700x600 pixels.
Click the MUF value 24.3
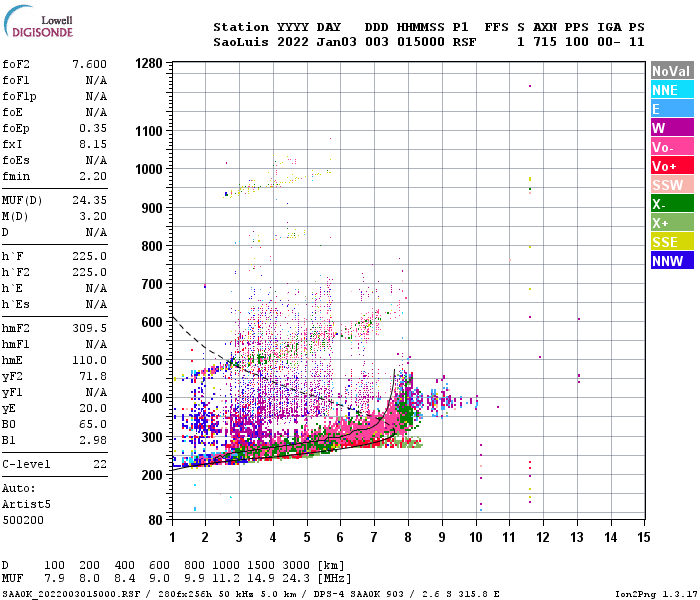[x=296, y=579]
